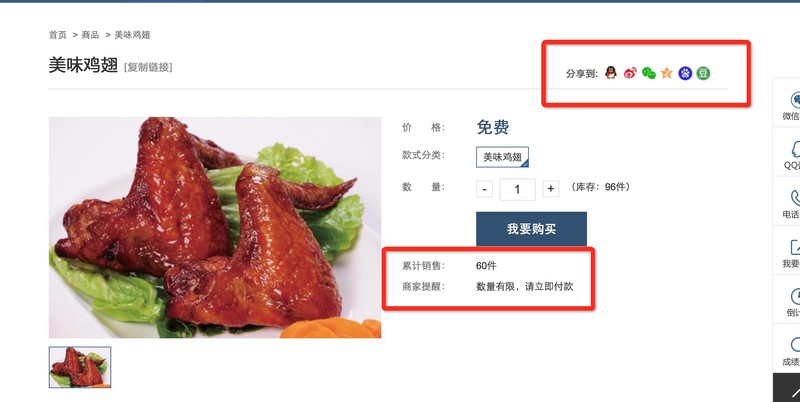Image resolution: width=800 pixels, height=402 pixels.
Task: Decrease quantity with minus button
Action: [x=485, y=189]
